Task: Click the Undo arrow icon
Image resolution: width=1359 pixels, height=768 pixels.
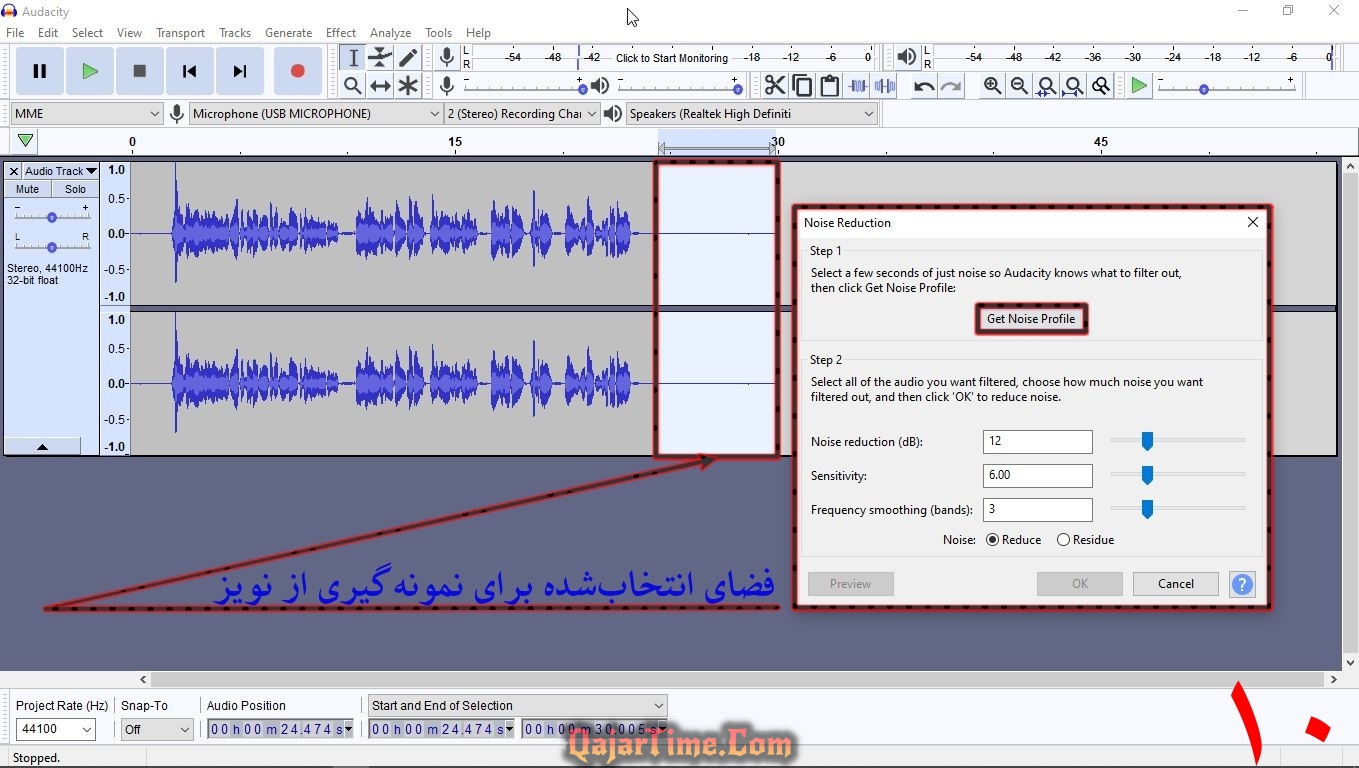Action: 924,86
